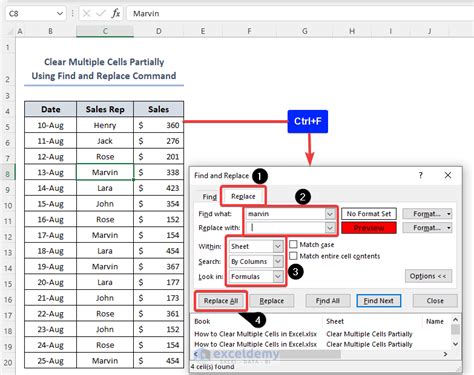The width and height of the screenshot is (474, 375).
Task: Click the Replace All button
Action: coord(221,301)
